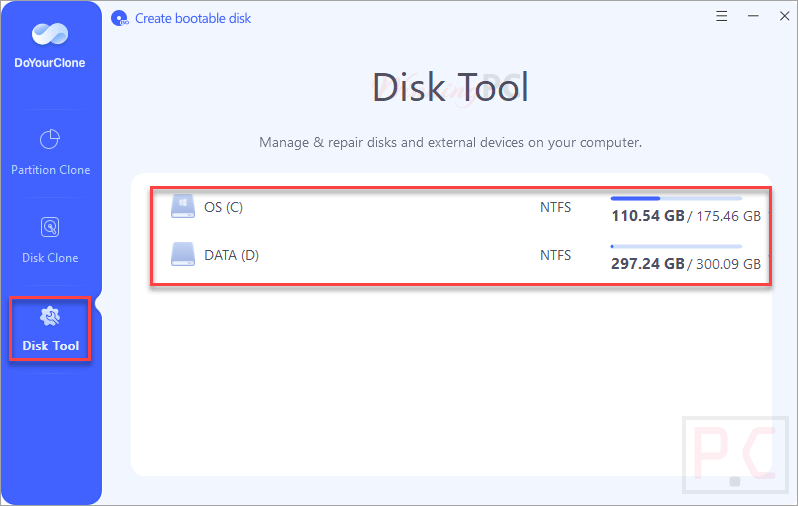The height and width of the screenshot is (506, 798).
Task: Click the DATA (D) drive icon
Action: (183, 254)
